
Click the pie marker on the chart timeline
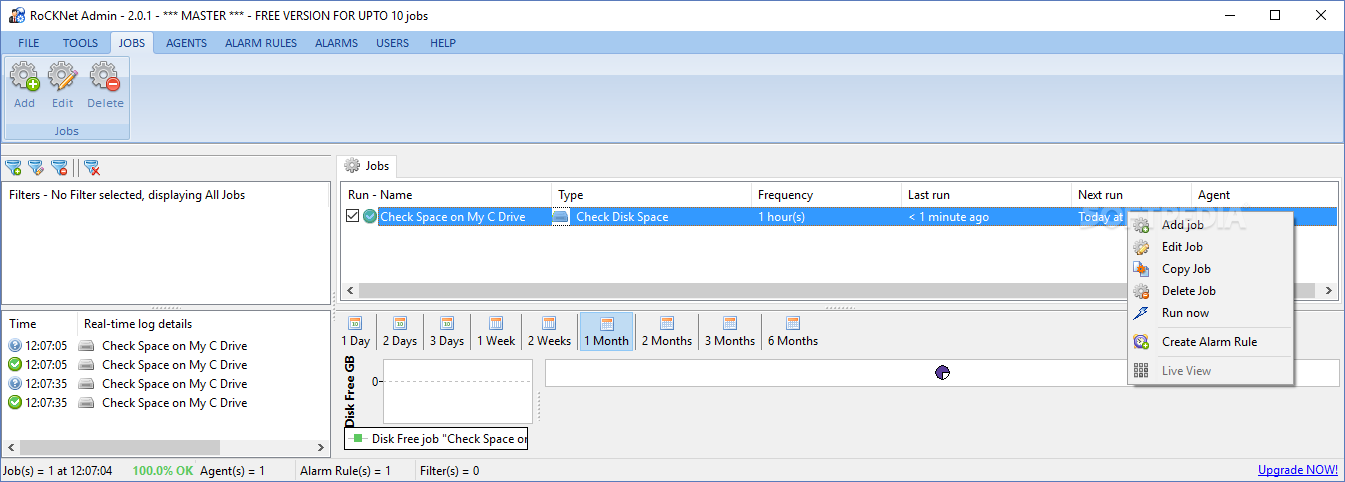point(942,373)
